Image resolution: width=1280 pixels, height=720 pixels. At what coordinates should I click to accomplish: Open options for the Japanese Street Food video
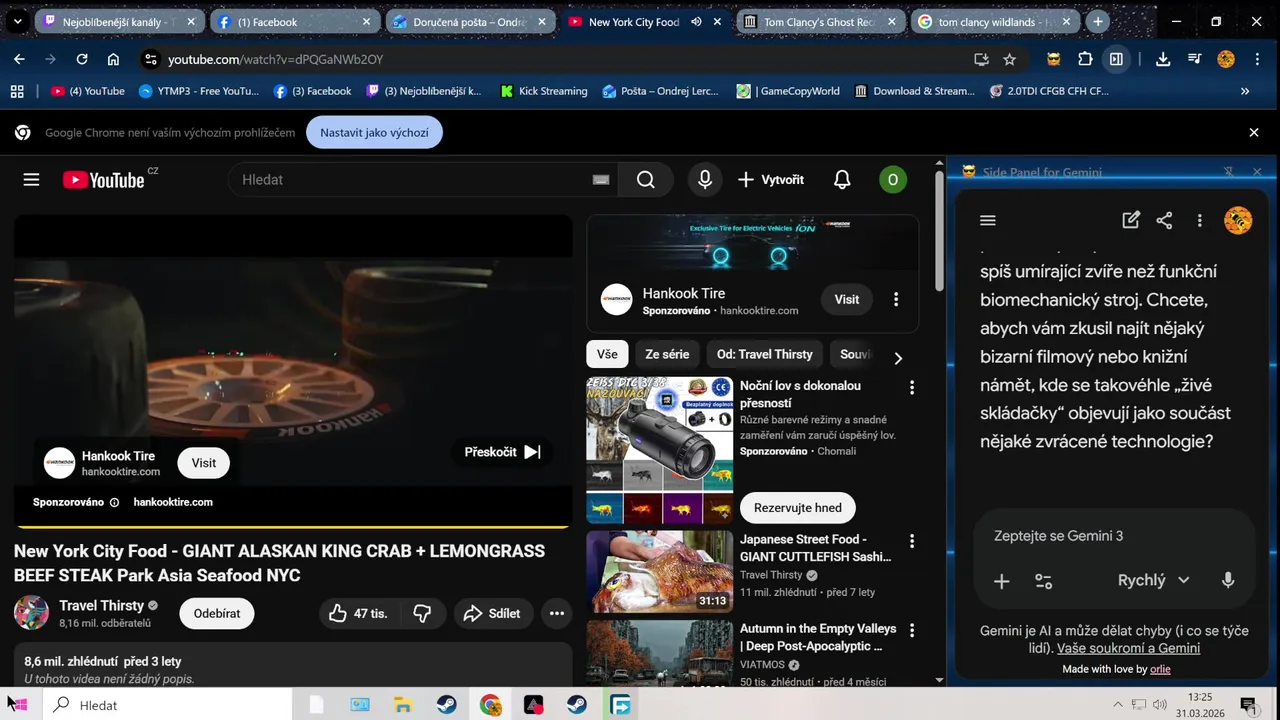(x=911, y=541)
